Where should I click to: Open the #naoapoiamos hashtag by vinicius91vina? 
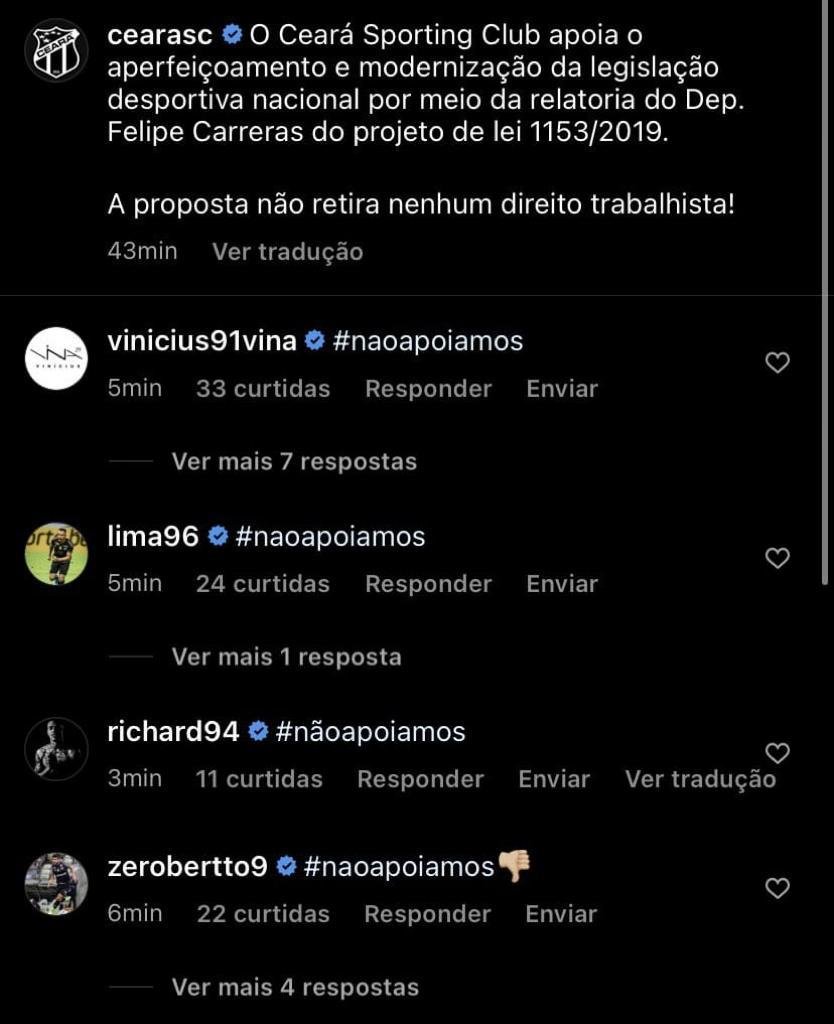pyautogui.click(x=427, y=341)
